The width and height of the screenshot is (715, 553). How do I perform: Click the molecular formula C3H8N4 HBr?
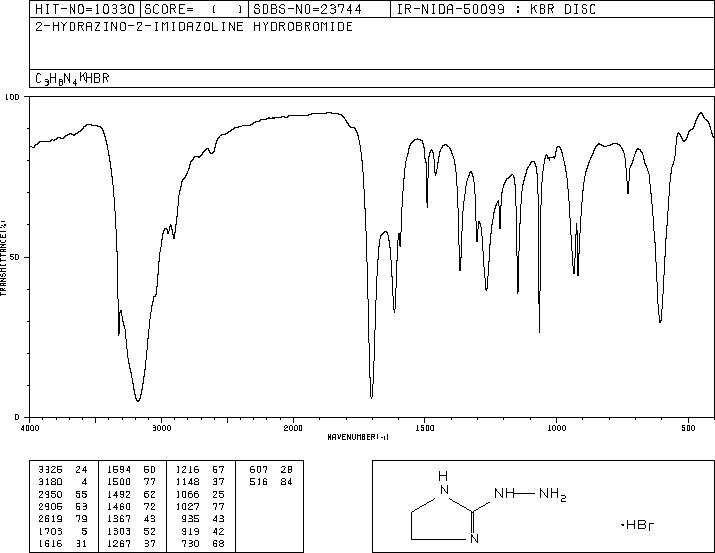pos(72,78)
